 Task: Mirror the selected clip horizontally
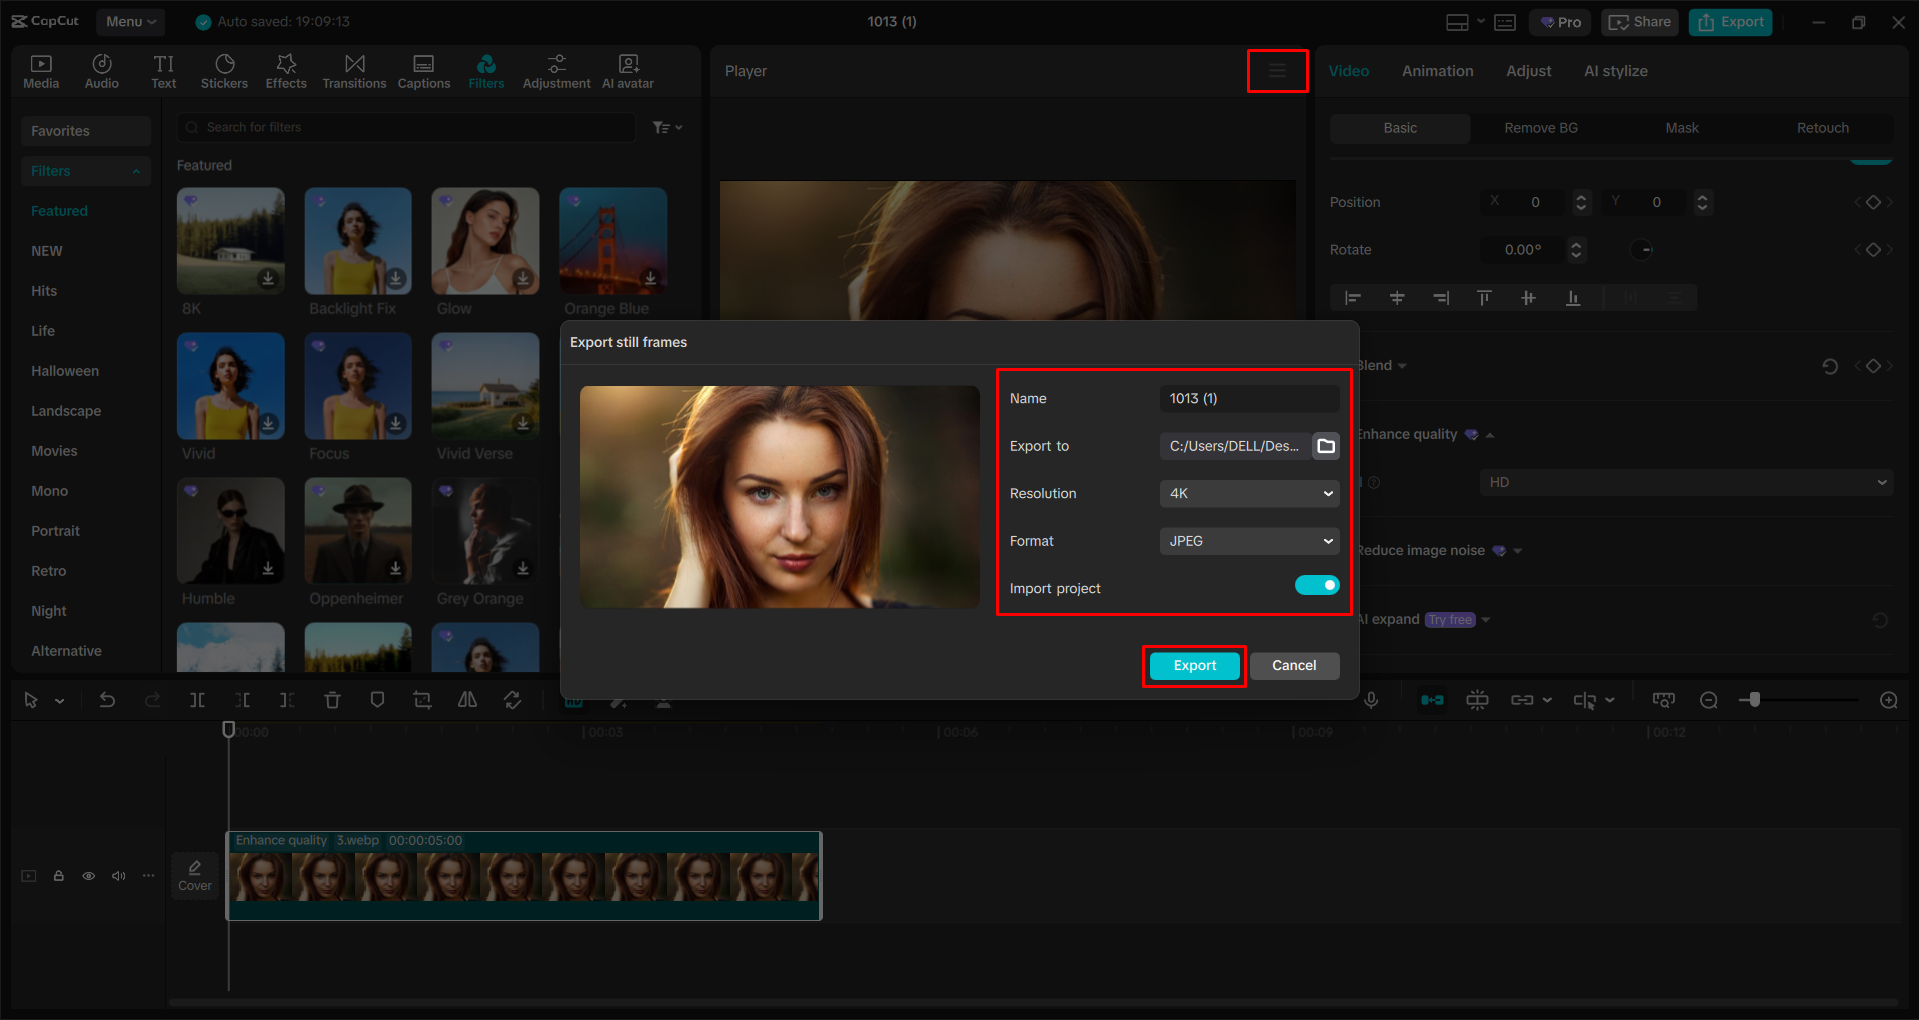(467, 700)
